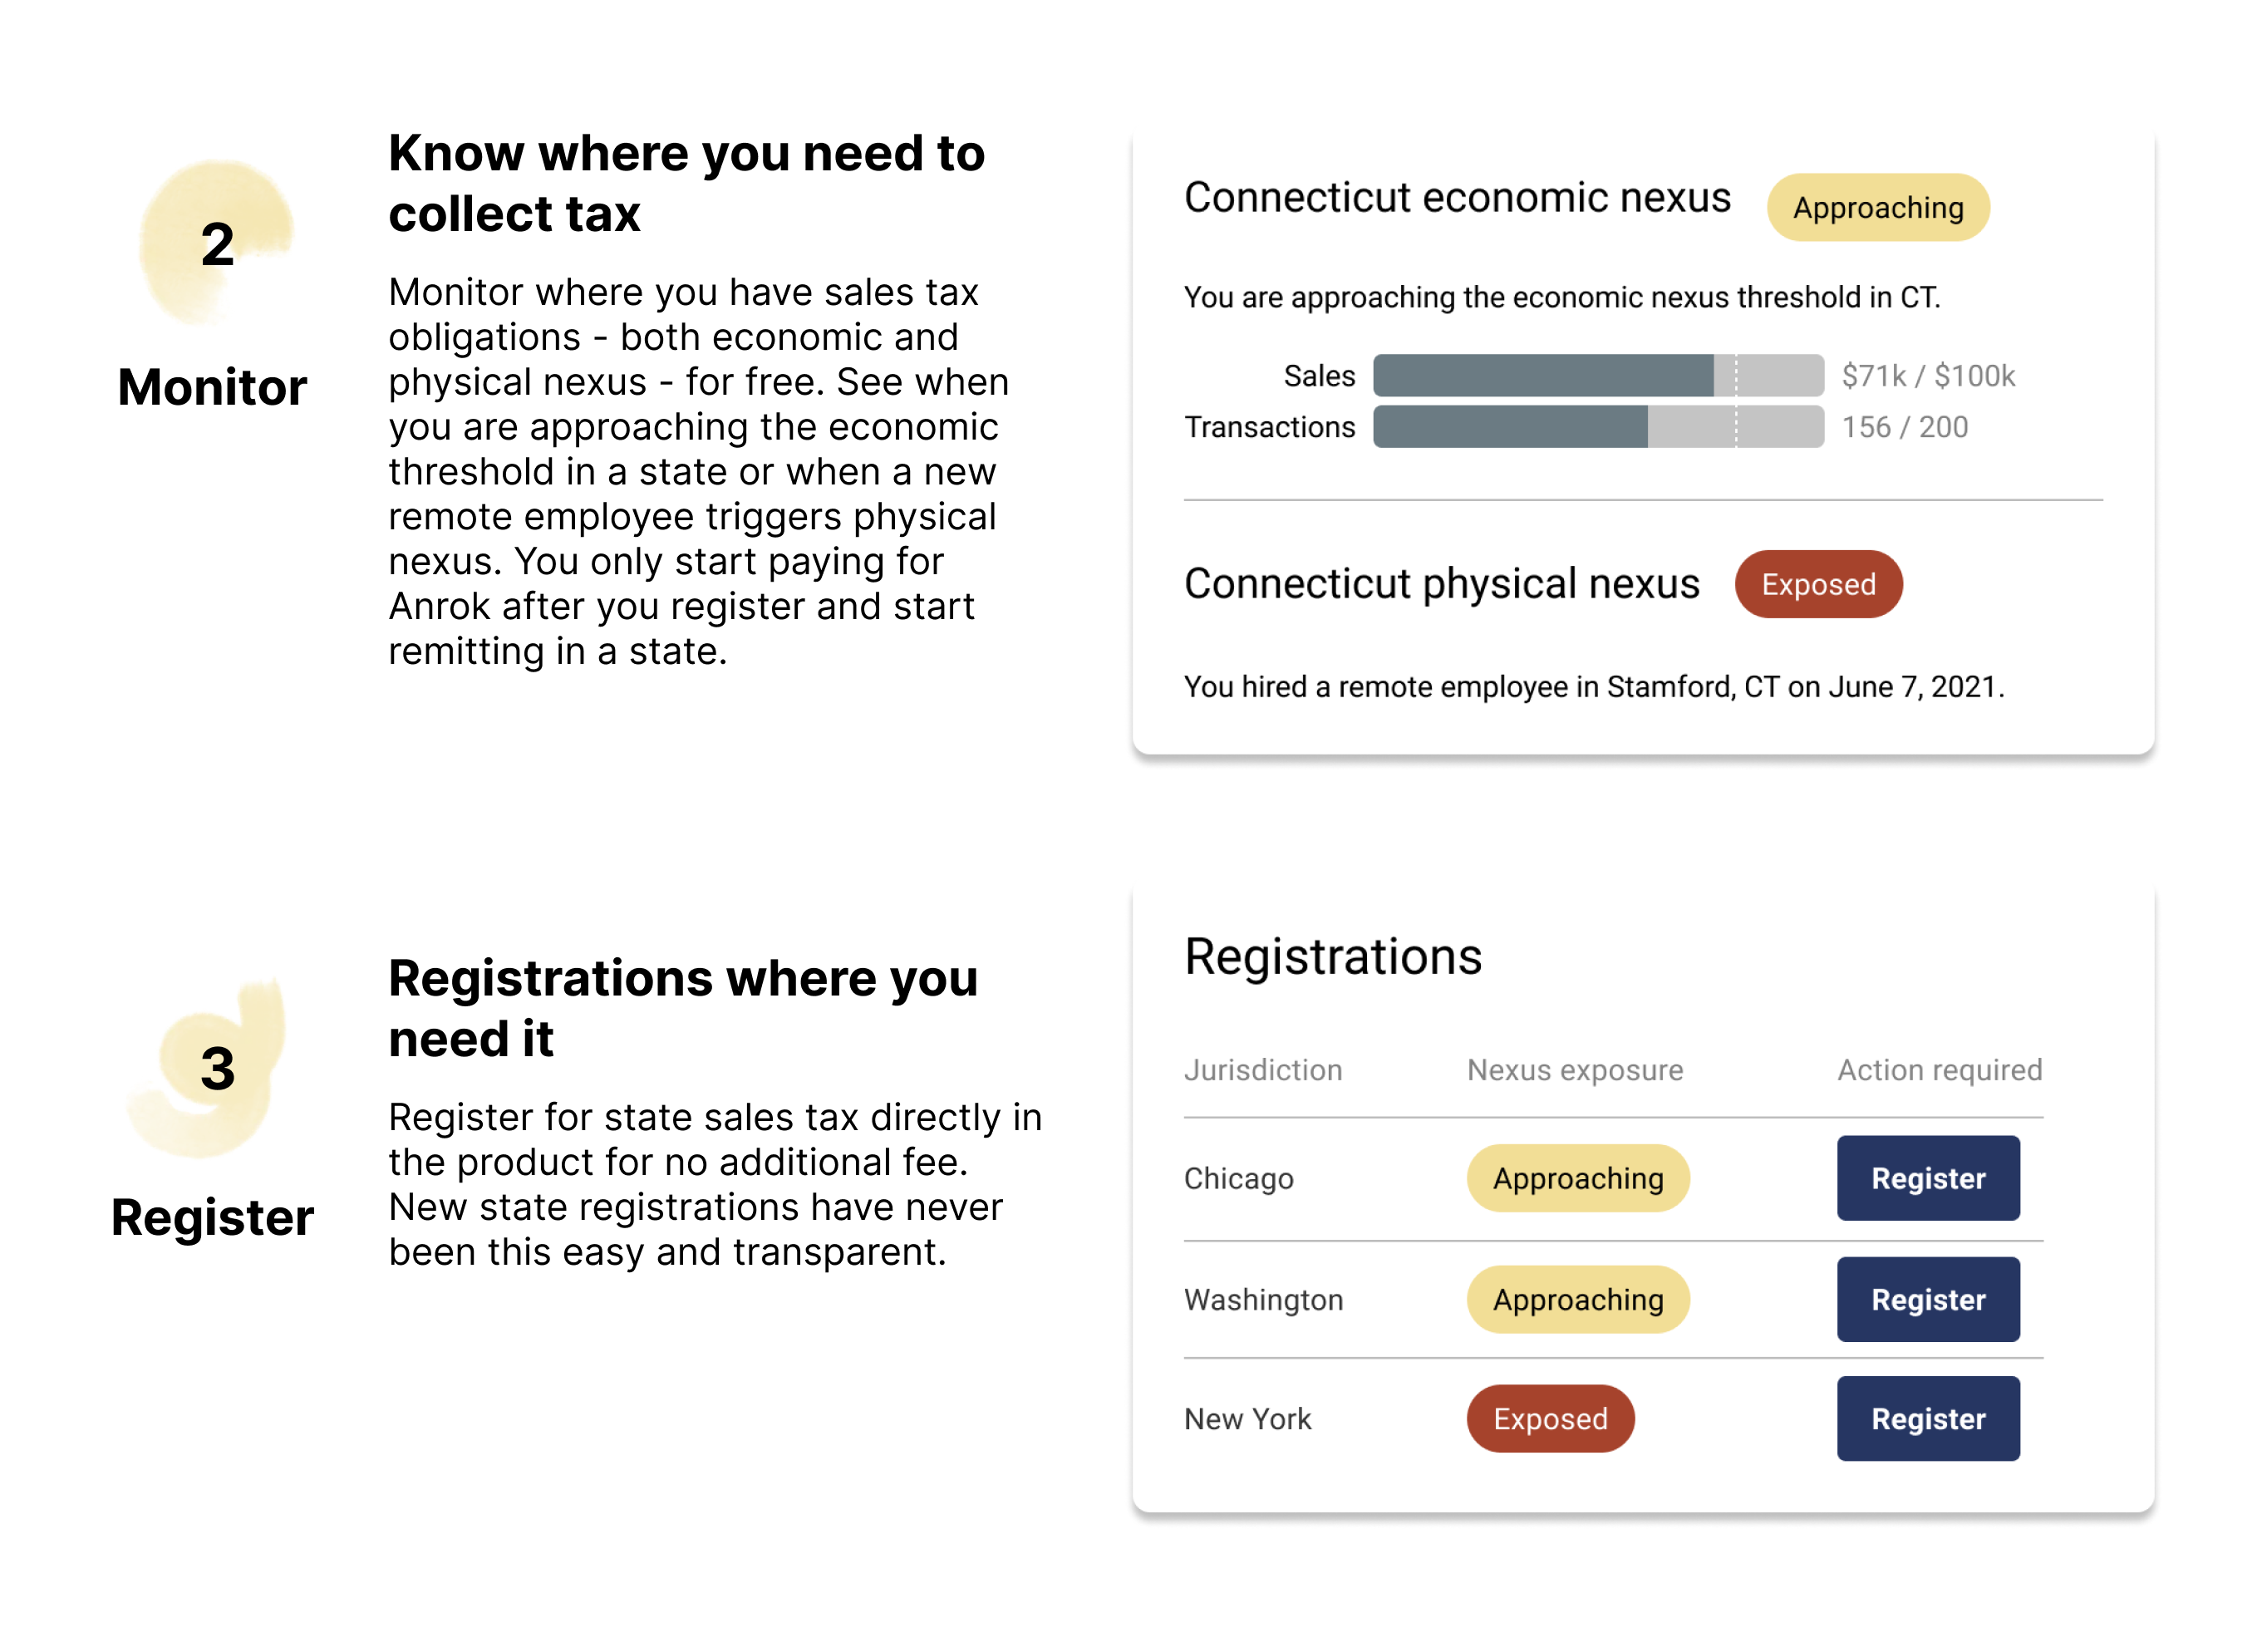Click the Connecticut economic nexus heading

[1456, 198]
